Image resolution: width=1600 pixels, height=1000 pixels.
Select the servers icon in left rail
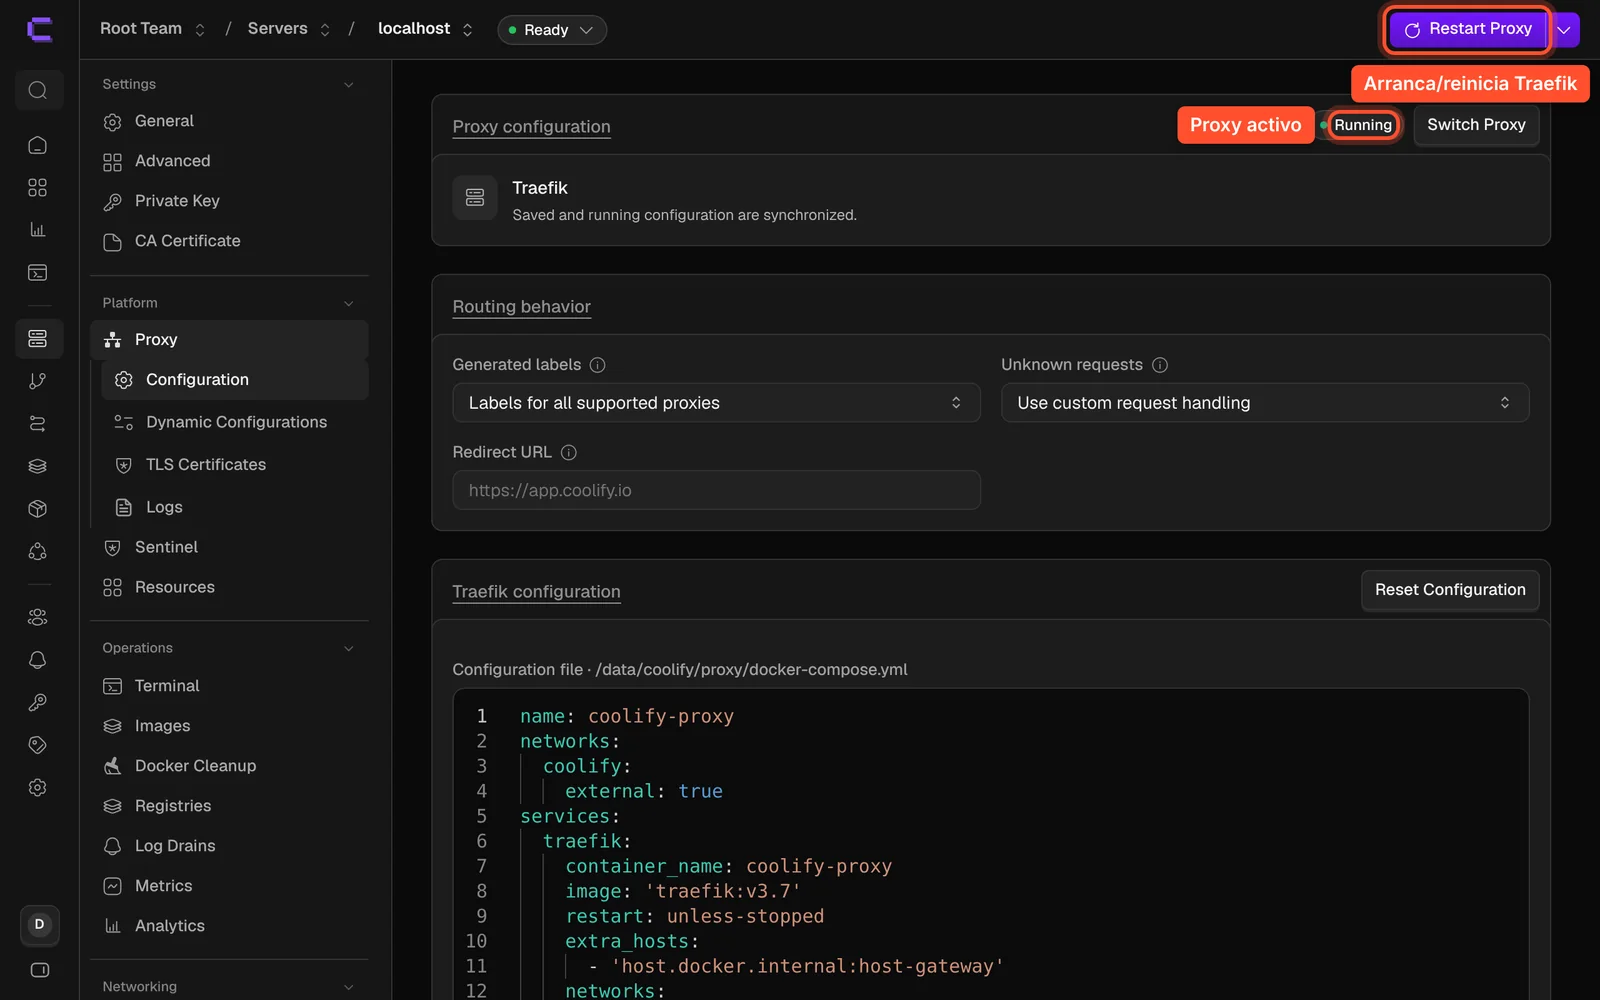coord(38,339)
